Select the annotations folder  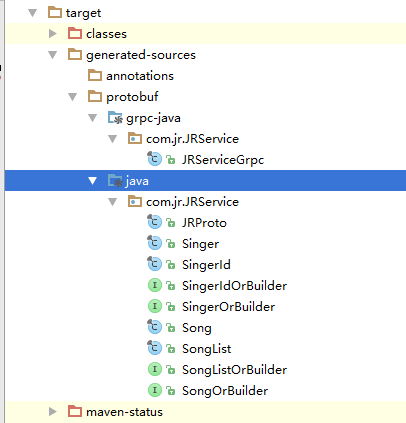click(x=140, y=76)
